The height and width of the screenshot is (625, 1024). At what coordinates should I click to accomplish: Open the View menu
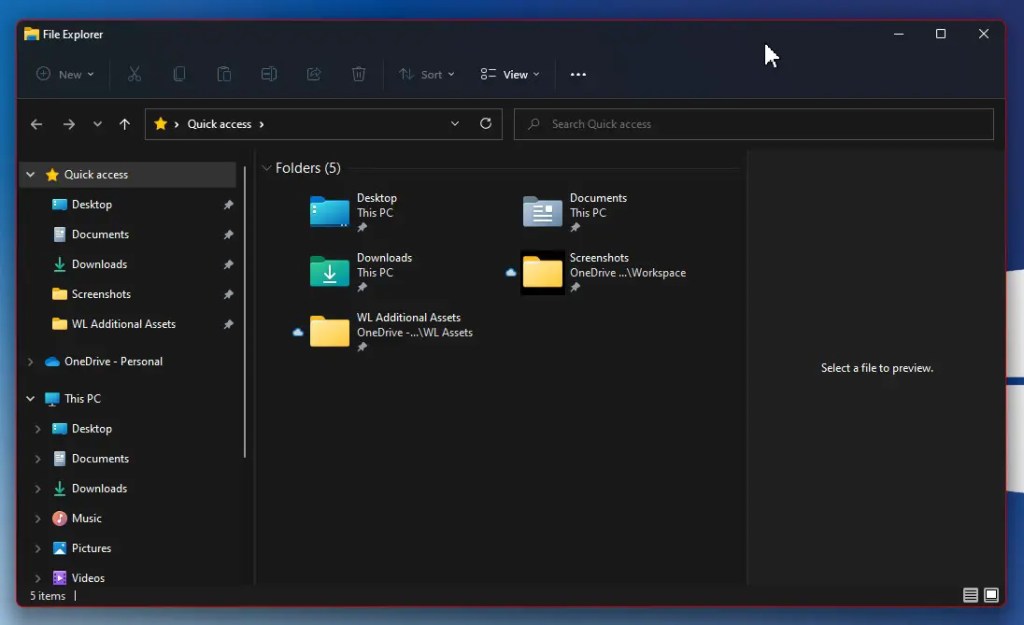509,74
